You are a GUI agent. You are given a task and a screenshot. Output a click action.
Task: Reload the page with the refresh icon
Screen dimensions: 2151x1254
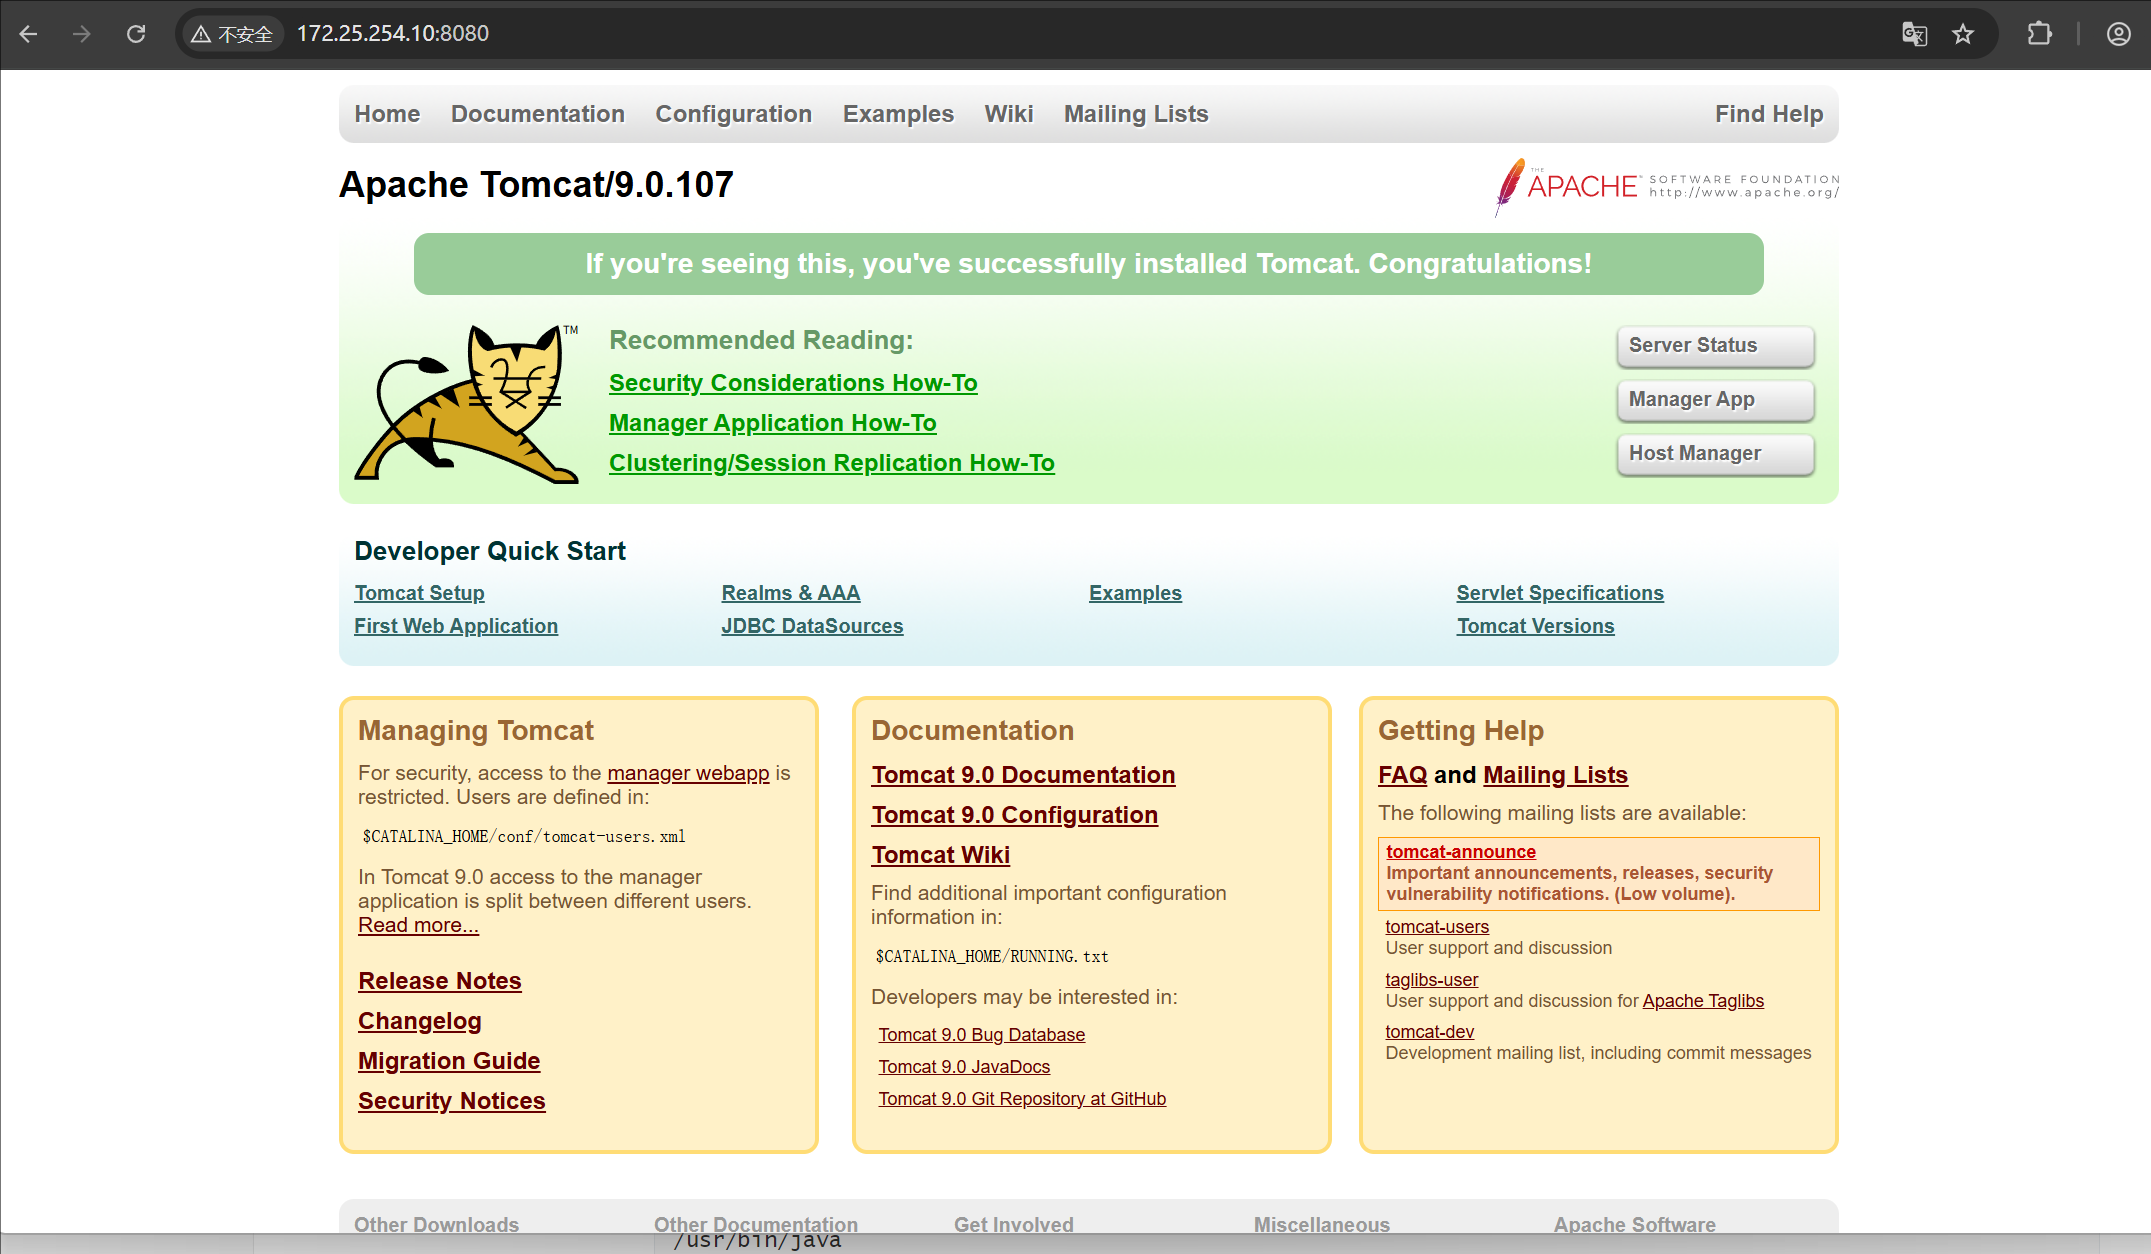click(x=136, y=34)
